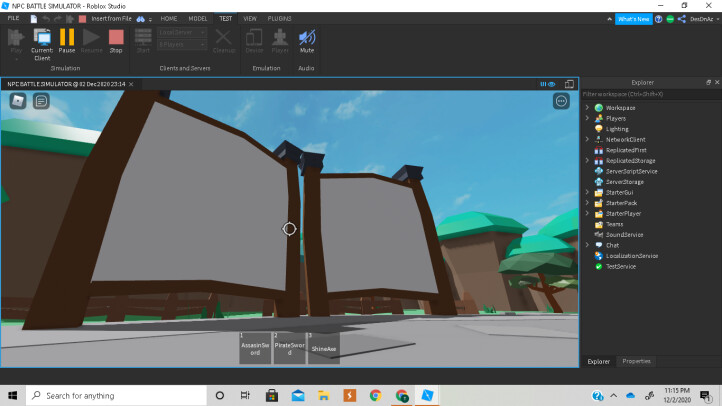Collapse the ribbon with the up chevron
This screenshot has width=722, height=406.
610,19
